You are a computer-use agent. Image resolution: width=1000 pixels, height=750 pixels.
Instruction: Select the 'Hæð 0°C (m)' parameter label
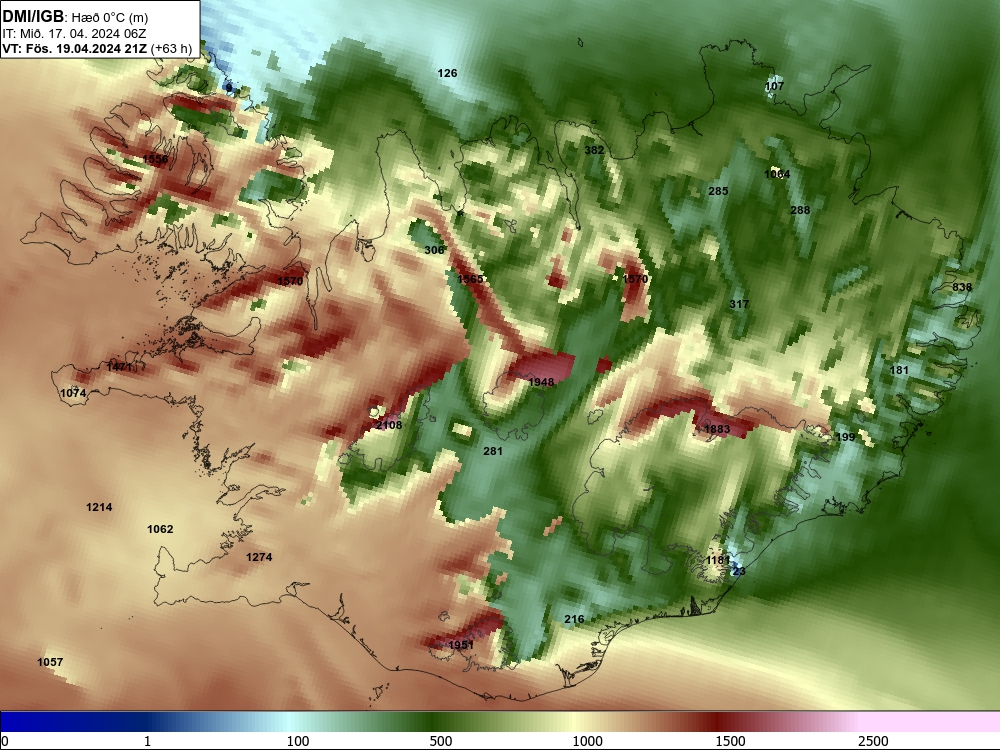click(x=110, y=18)
